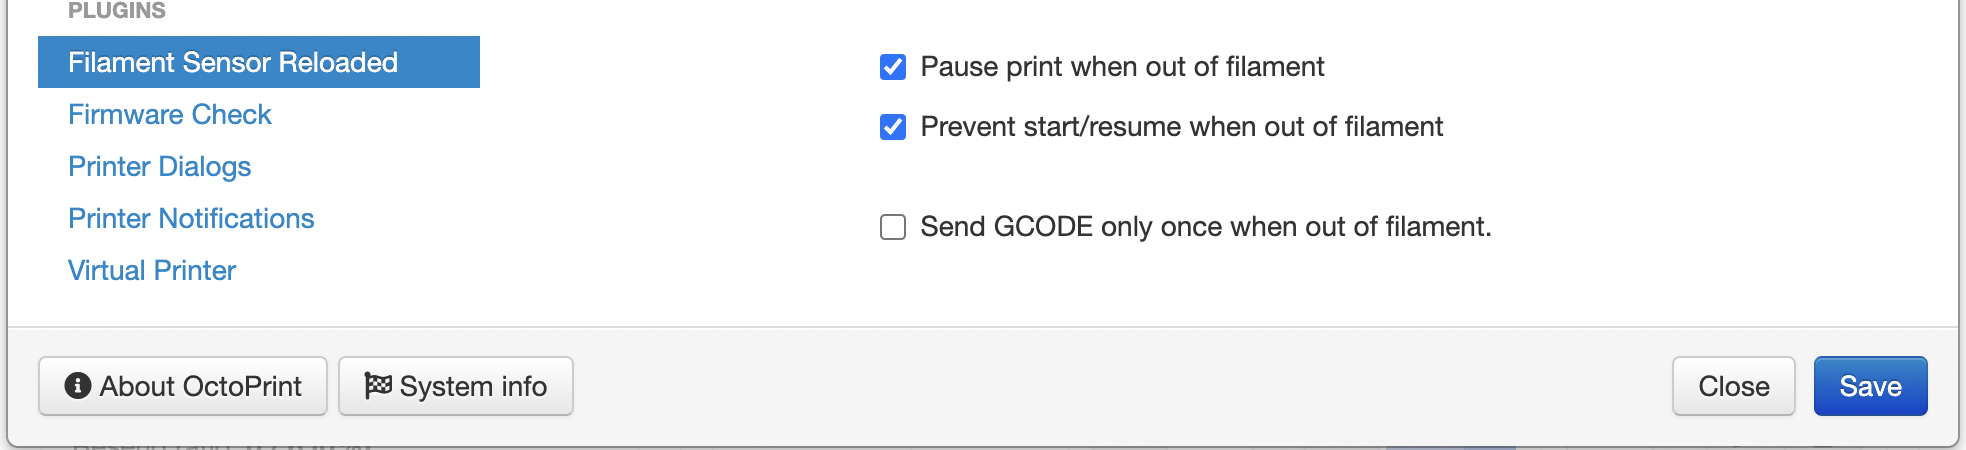Image resolution: width=1966 pixels, height=450 pixels.
Task: Open Virtual Printer plugin settings
Action: point(152,270)
